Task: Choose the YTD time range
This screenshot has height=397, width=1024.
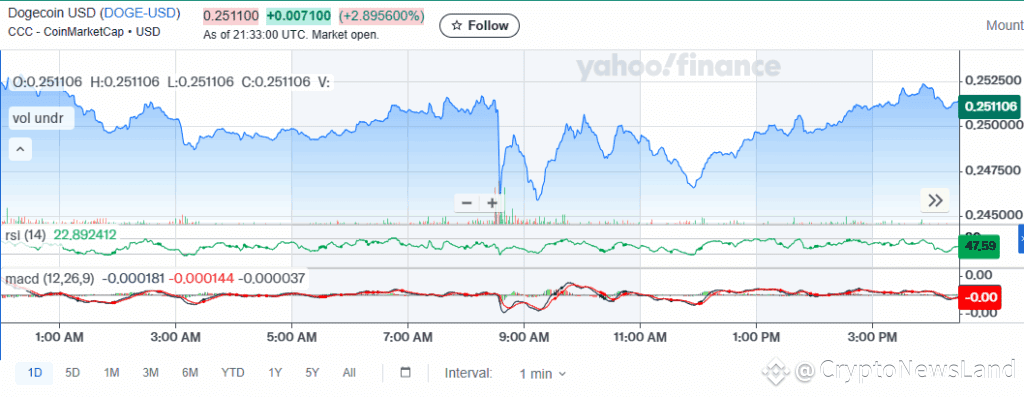Action: (232, 373)
